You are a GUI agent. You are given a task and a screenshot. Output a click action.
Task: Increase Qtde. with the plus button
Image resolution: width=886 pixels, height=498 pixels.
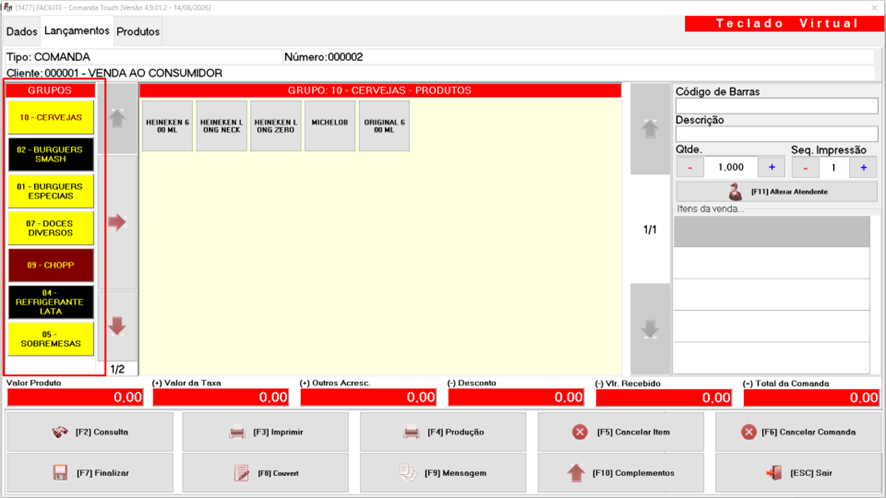tap(772, 167)
